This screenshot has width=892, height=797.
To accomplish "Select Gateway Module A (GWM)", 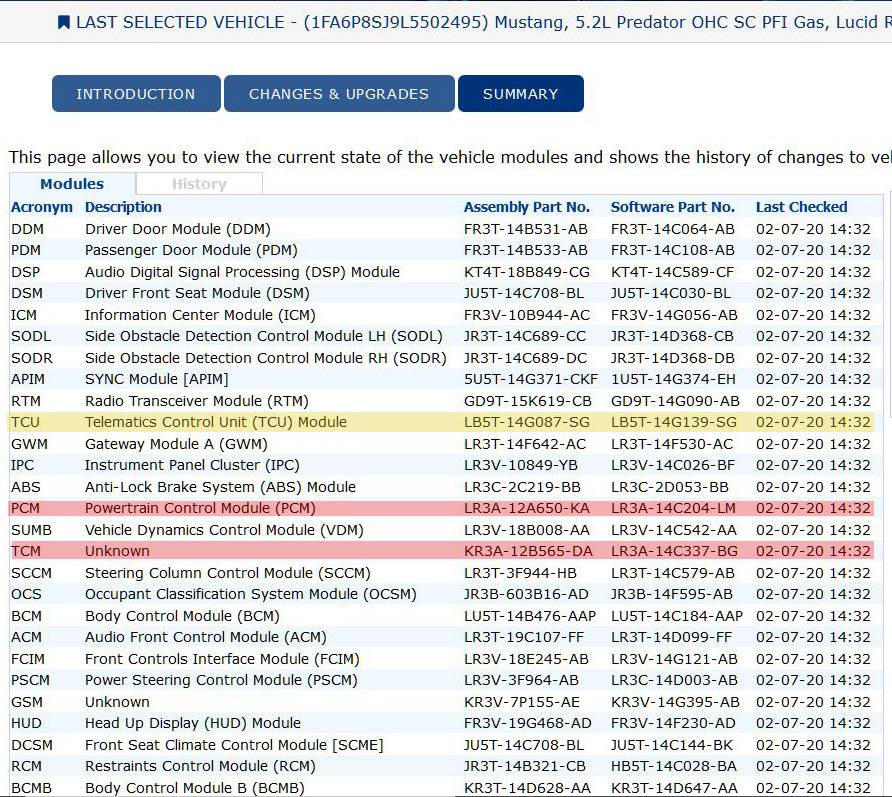I will [x=176, y=444].
